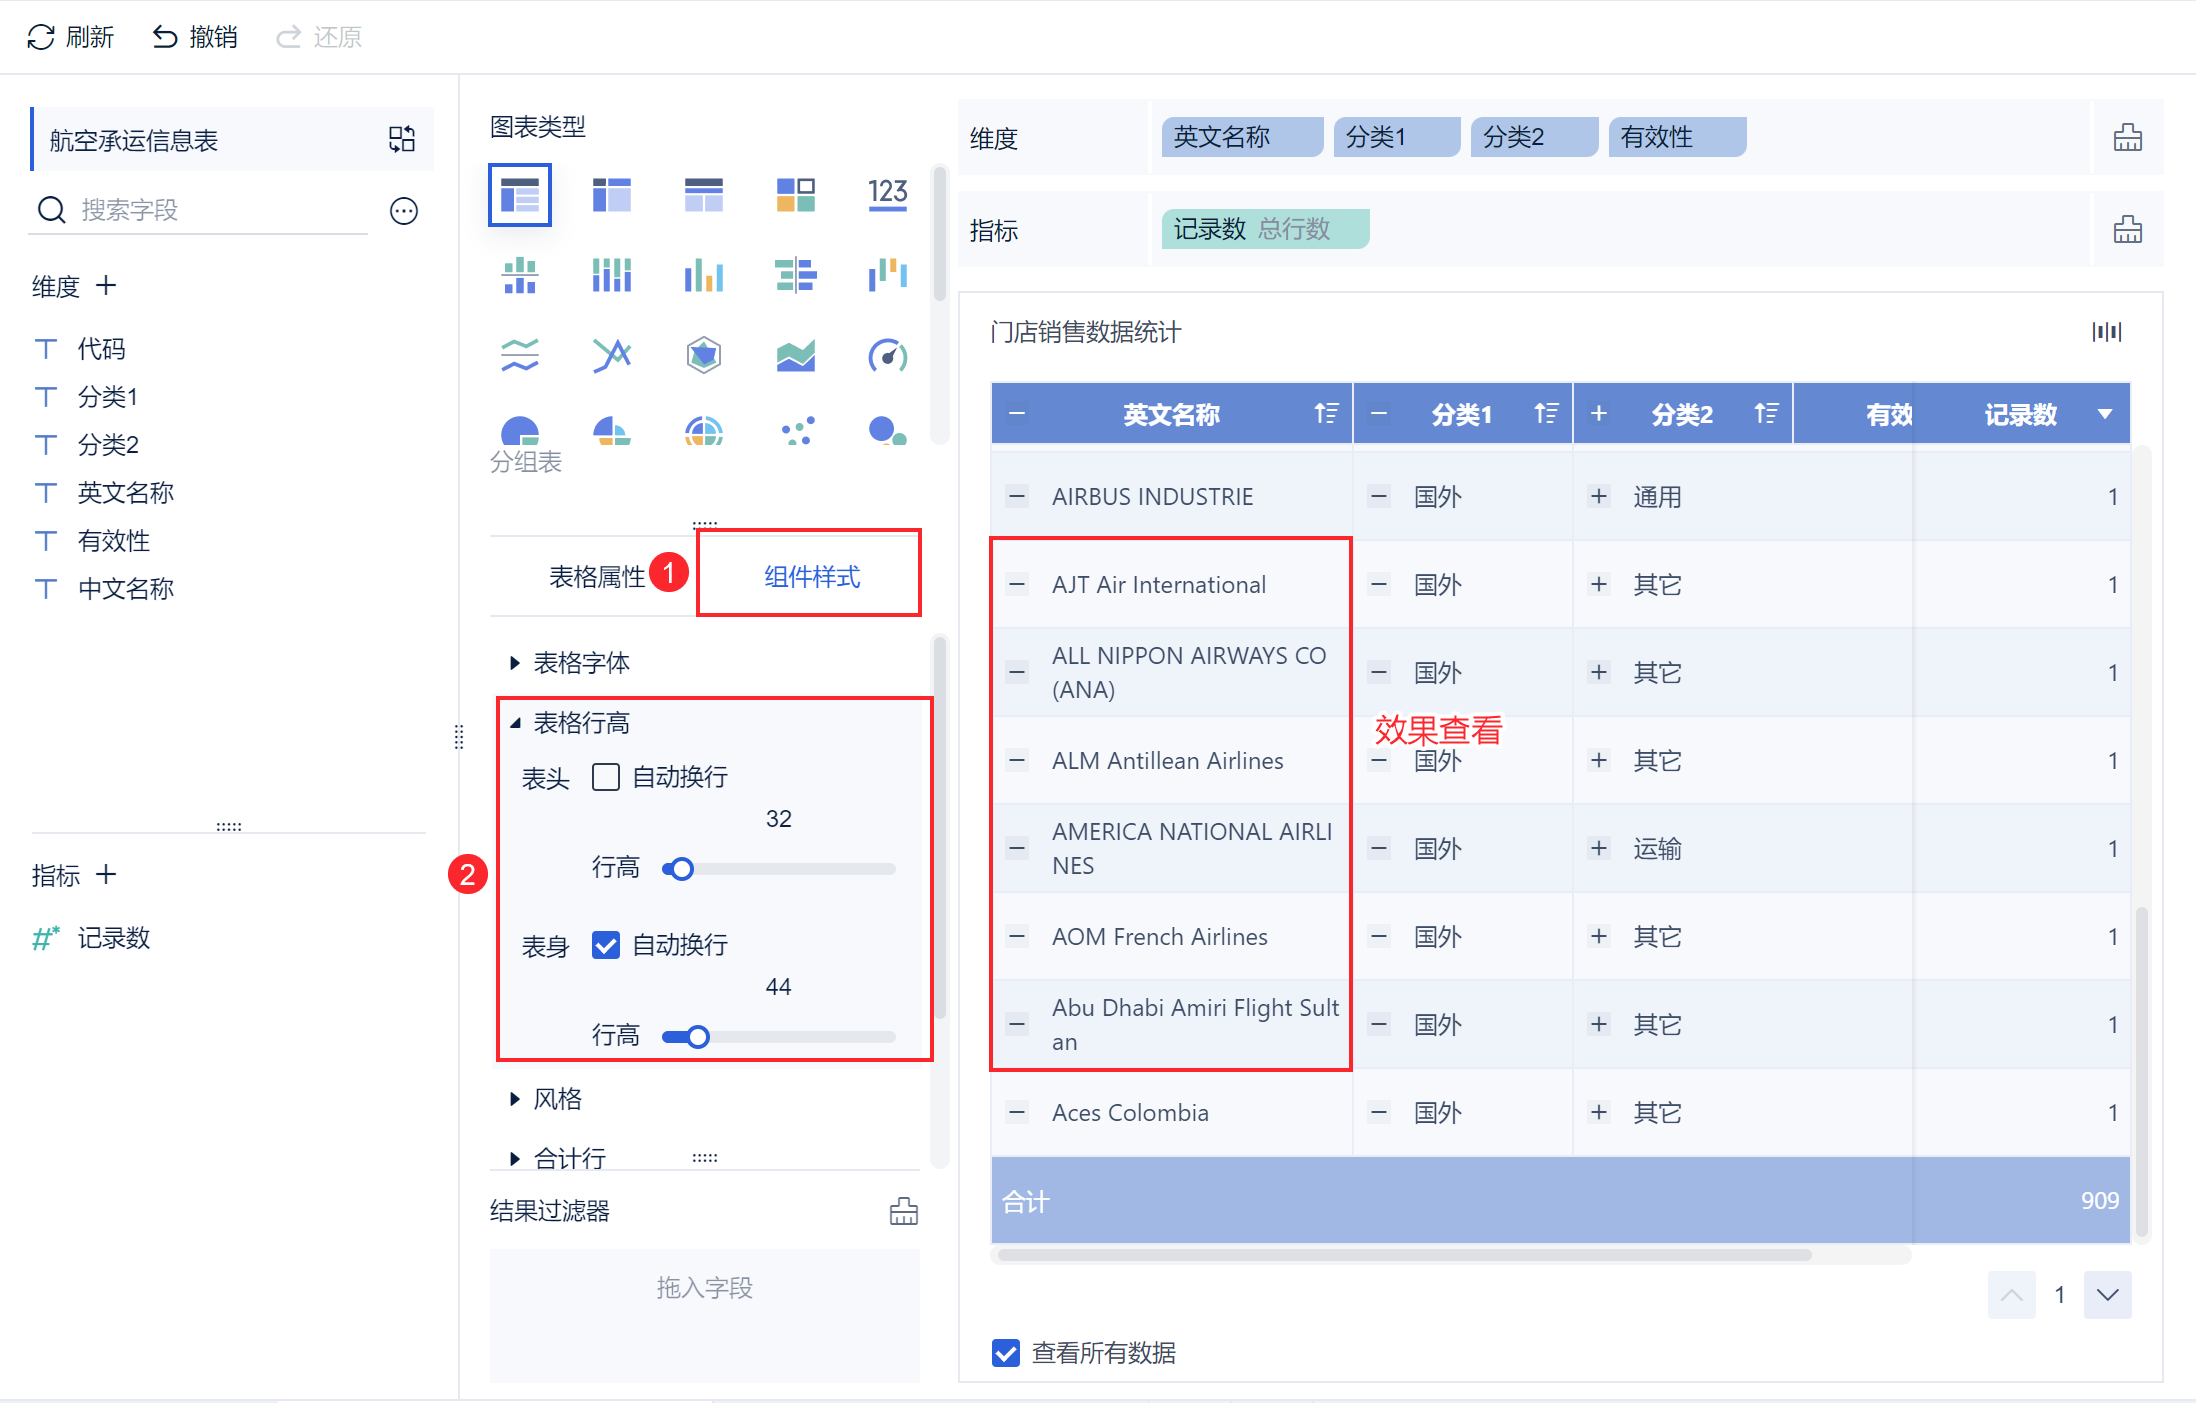Adjust the 表身 row height slider
The image size is (2196, 1403).
point(697,1037)
